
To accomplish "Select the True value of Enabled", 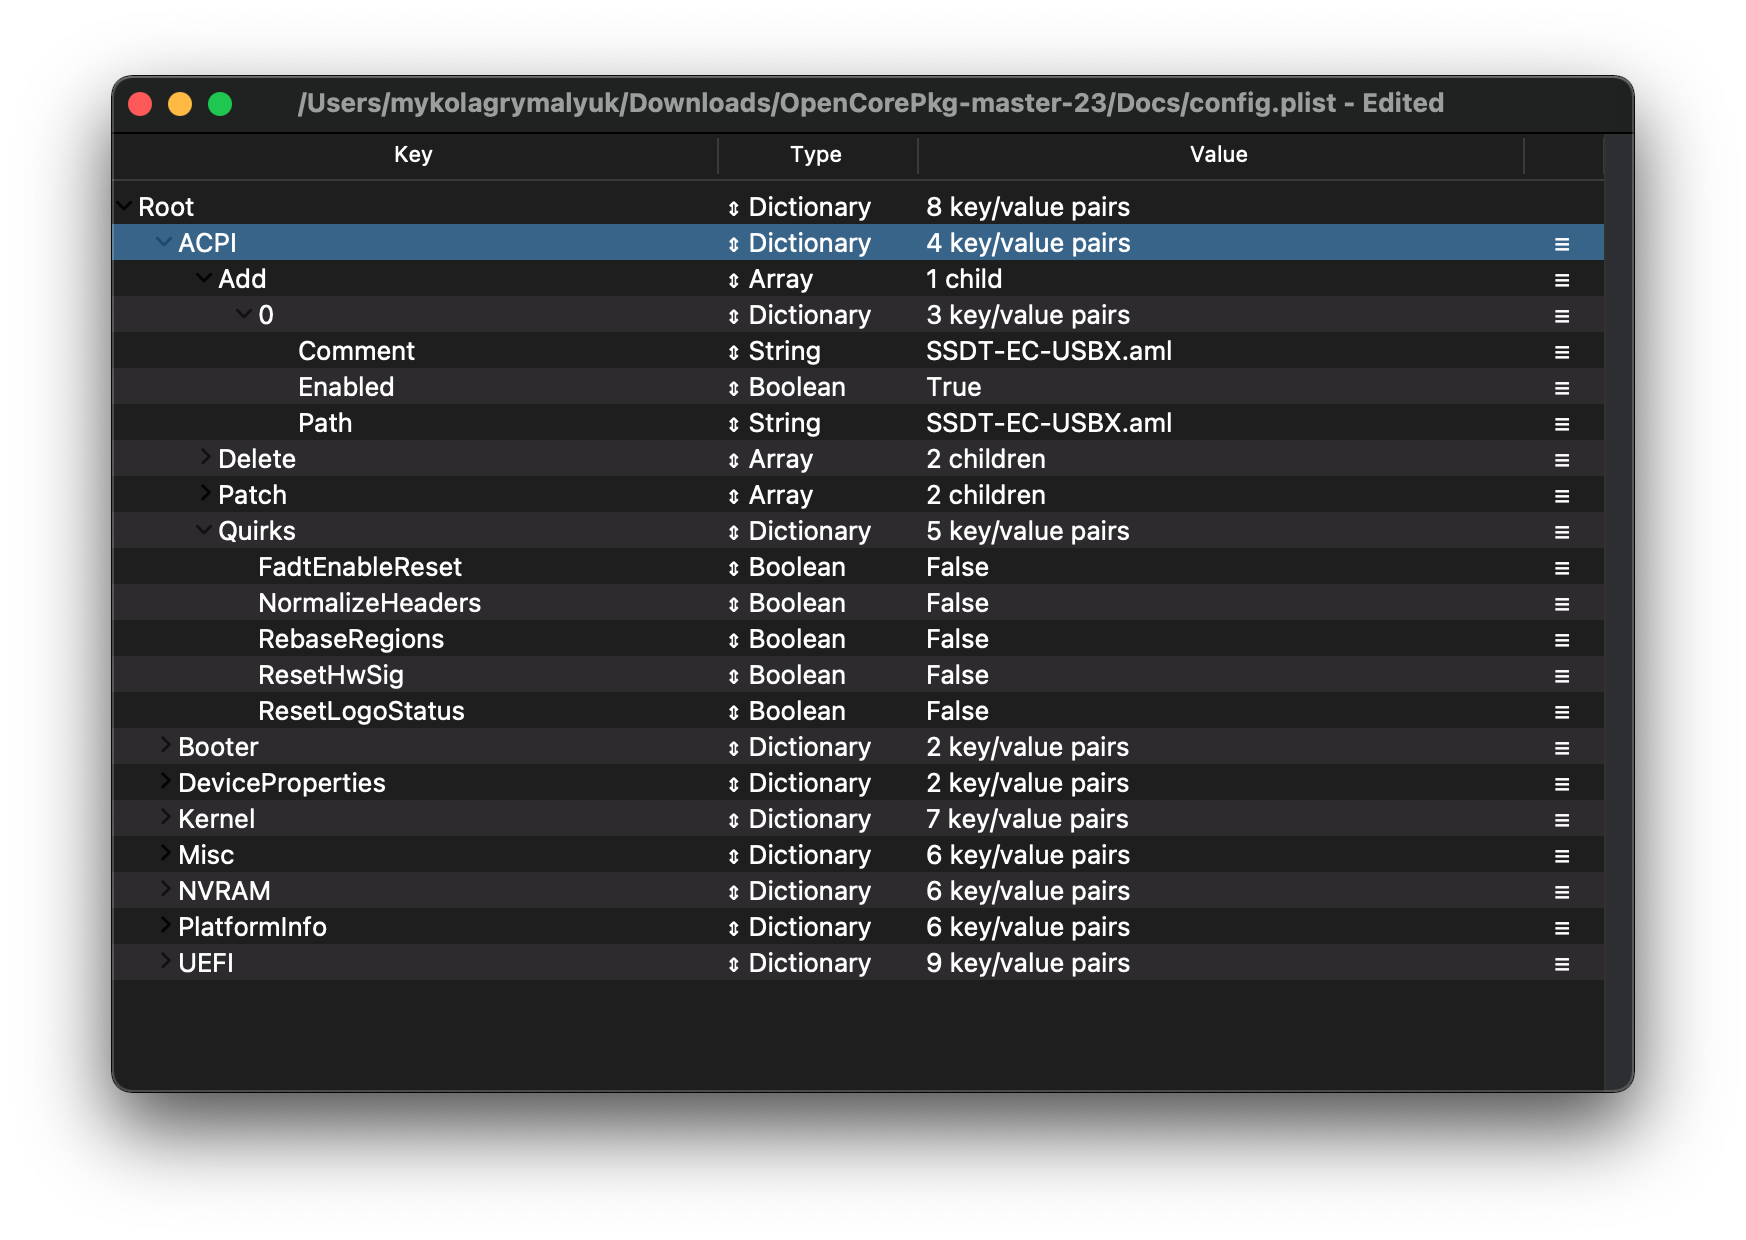I will 953,387.
